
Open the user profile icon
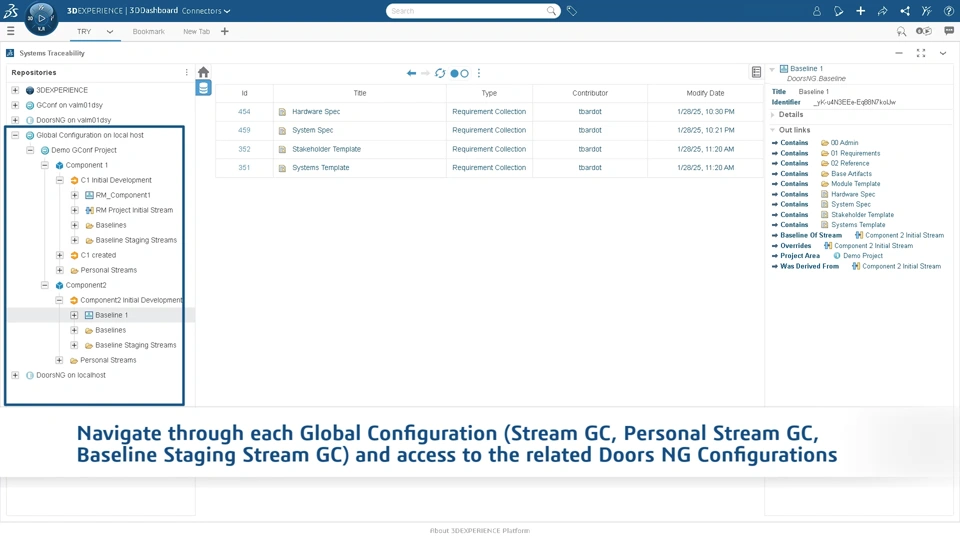pyautogui.click(x=817, y=11)
